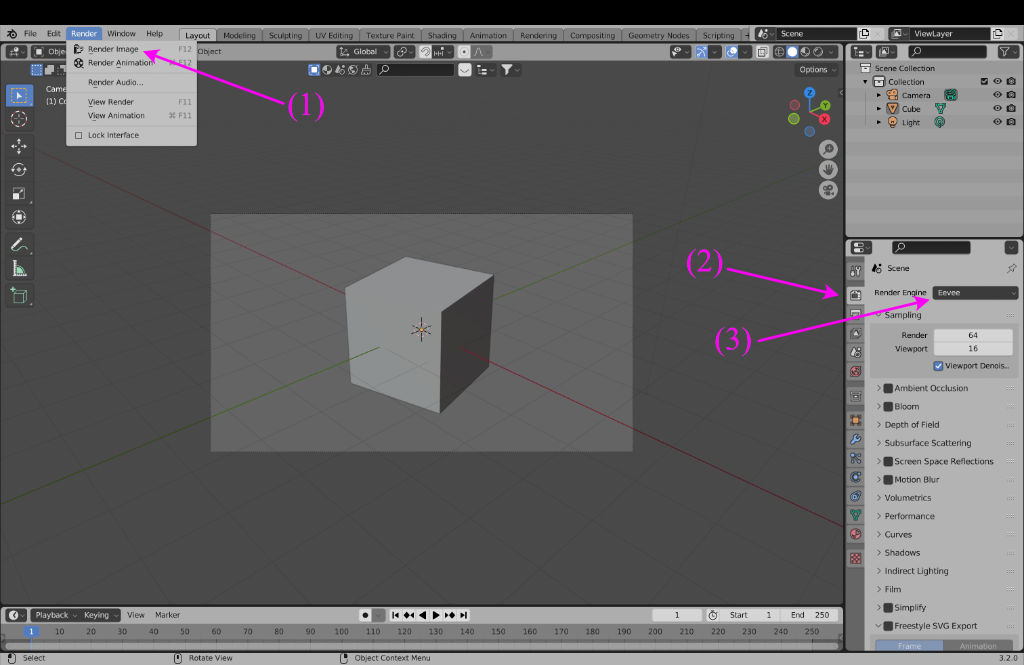The image size is (1024, 665).
Task: Toggle camera view with camera icon
Action: point(828,190)
